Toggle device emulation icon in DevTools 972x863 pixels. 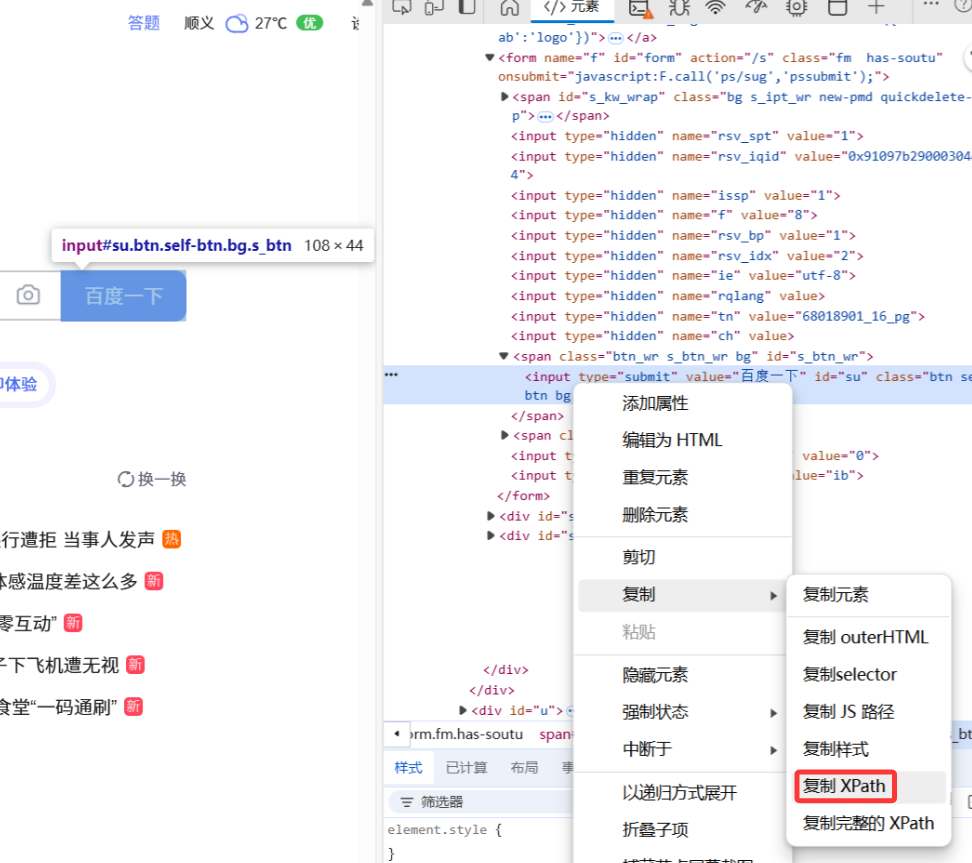tap(434, 6)
